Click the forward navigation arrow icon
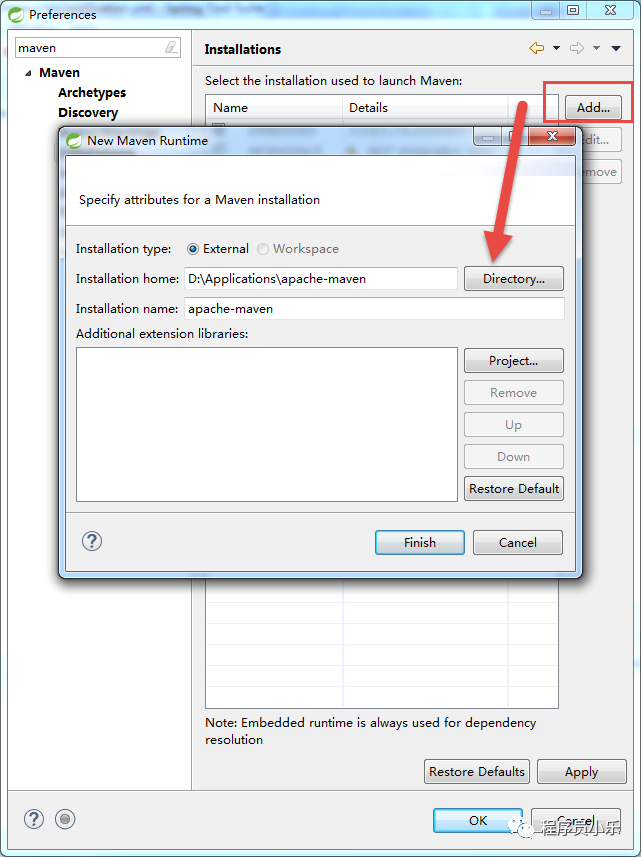Viewport: 641px width, 857px height. coord(577,48)
